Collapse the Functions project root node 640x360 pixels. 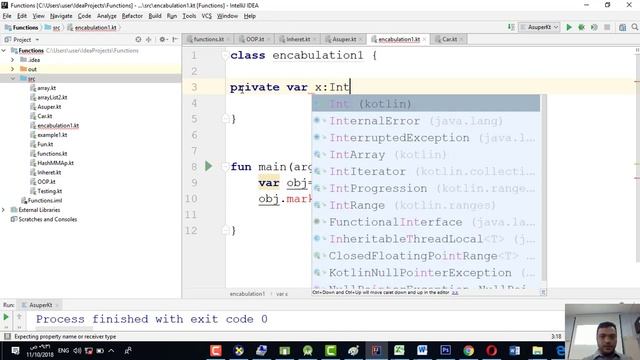coord(4,51)
